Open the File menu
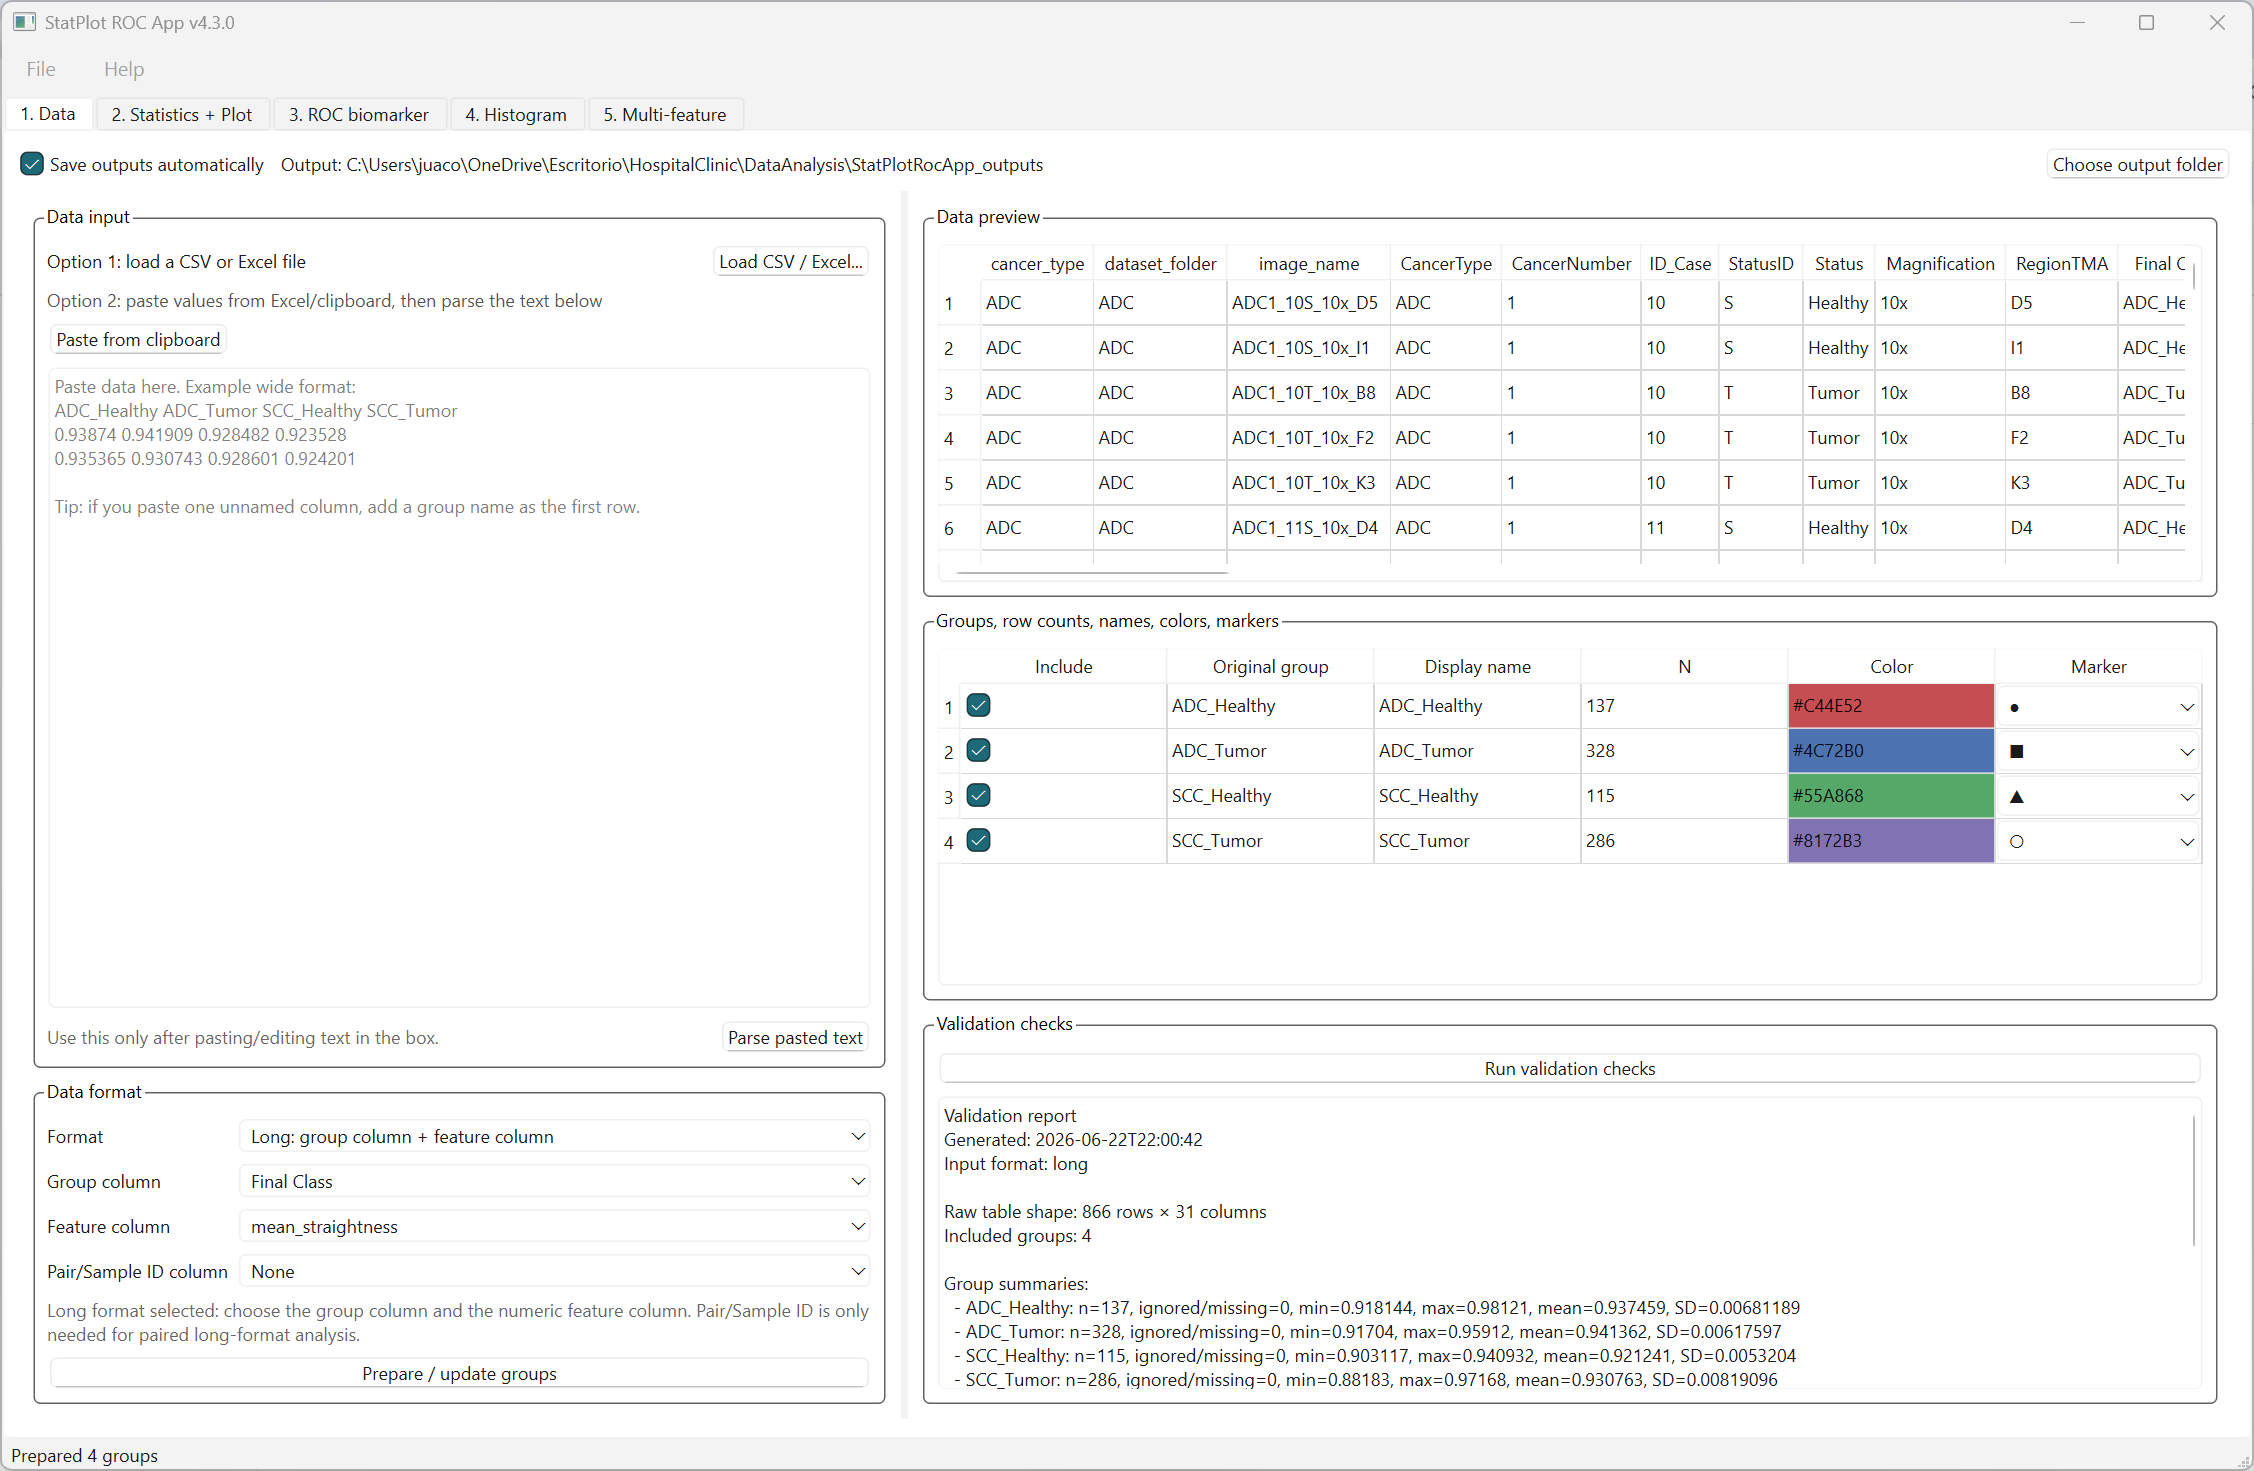The image size is (2254, 1471). click(41, 69)
